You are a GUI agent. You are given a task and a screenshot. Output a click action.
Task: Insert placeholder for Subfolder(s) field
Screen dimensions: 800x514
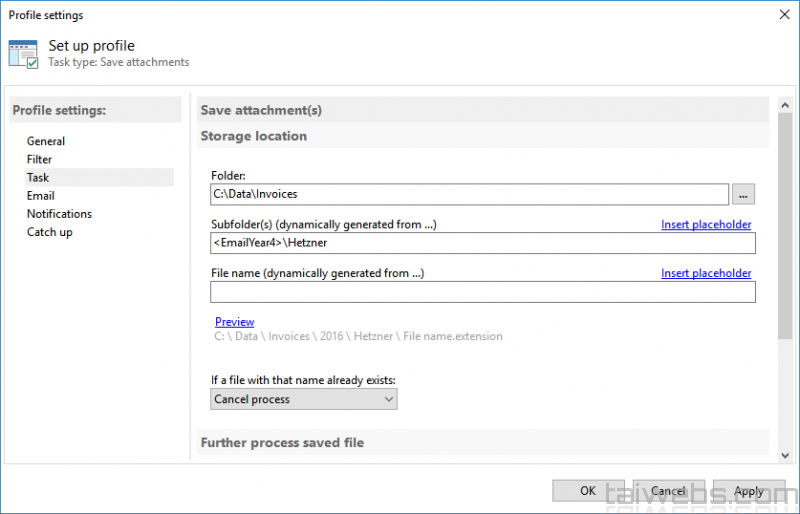(x=706, y=225)
